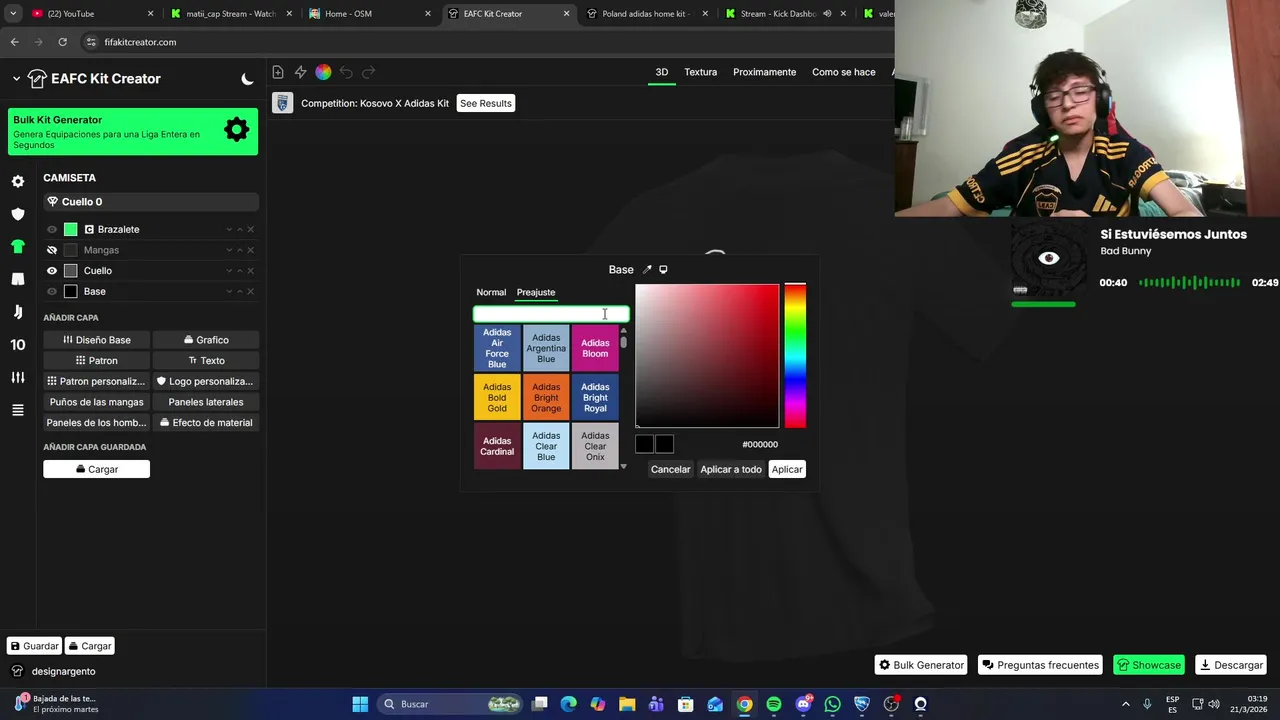Cancel the Base color dialog
This screenshot has width=1280, height=720.
point(670,469)
